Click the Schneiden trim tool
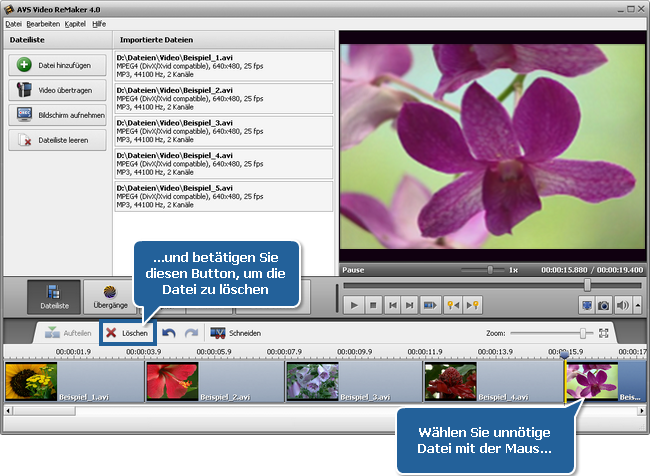650x476 pixels. click(x=235, y=333)
